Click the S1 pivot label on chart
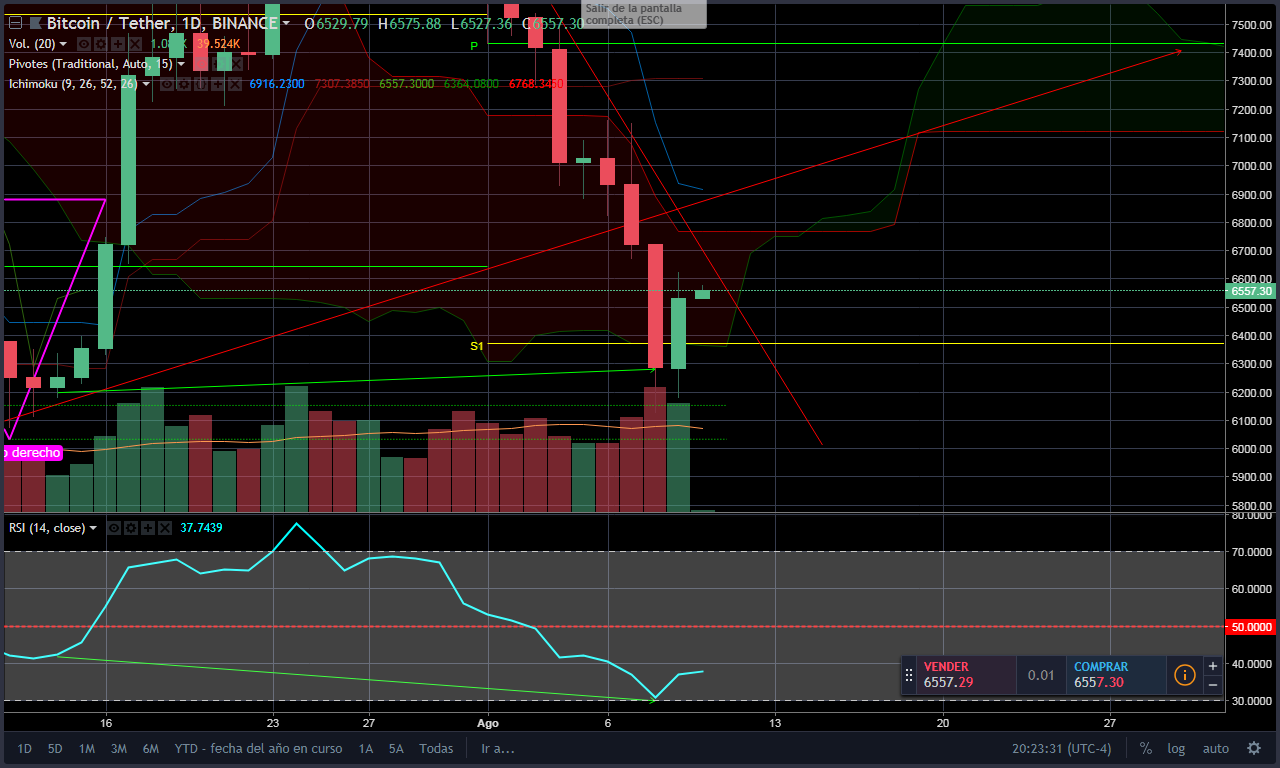1280x768 pixels. pos(477,346)
